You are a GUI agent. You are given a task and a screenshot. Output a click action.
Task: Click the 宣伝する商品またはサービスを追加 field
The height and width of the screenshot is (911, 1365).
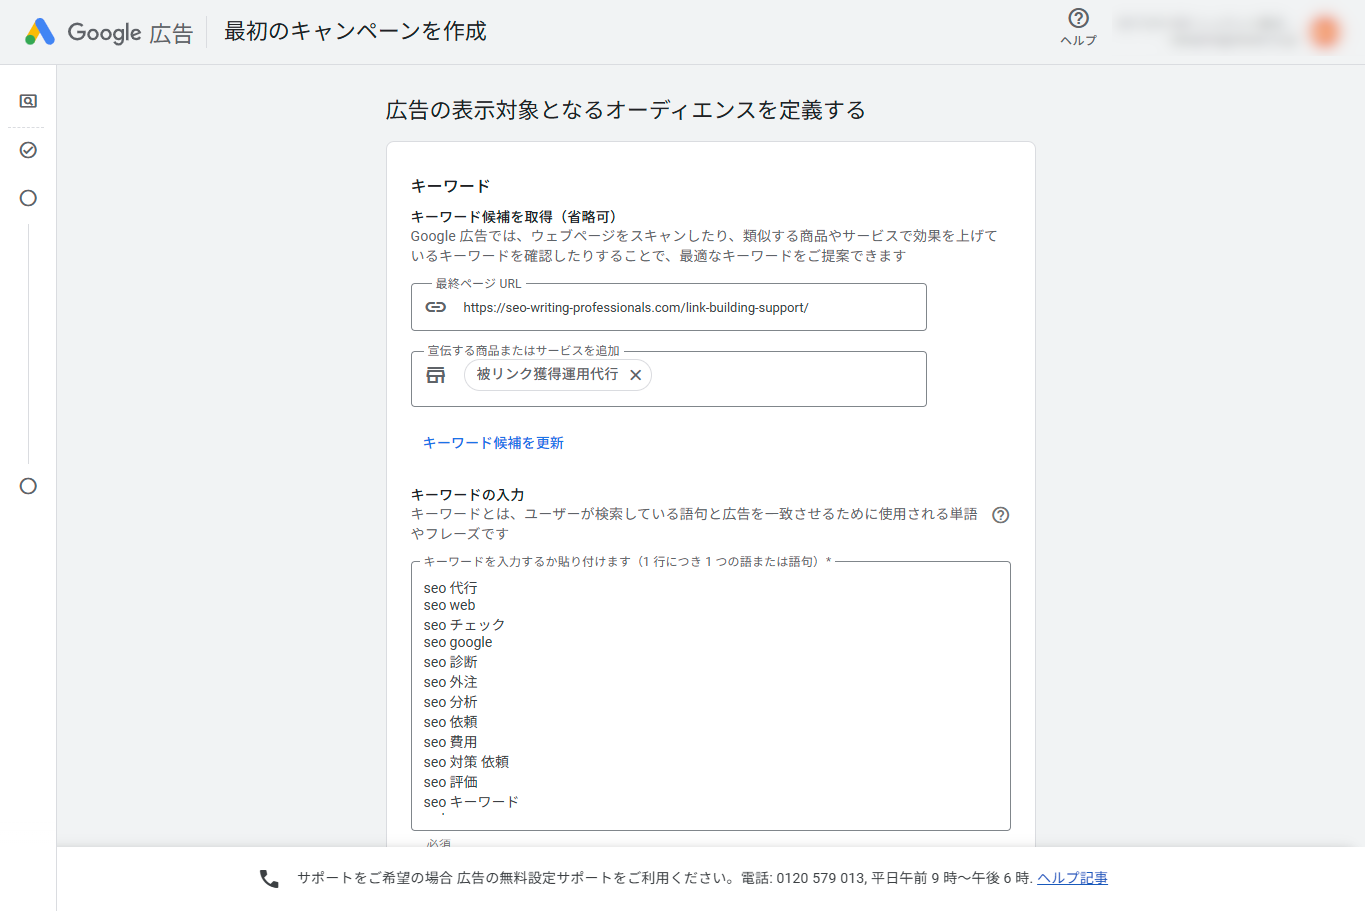[x=790, y=379]
